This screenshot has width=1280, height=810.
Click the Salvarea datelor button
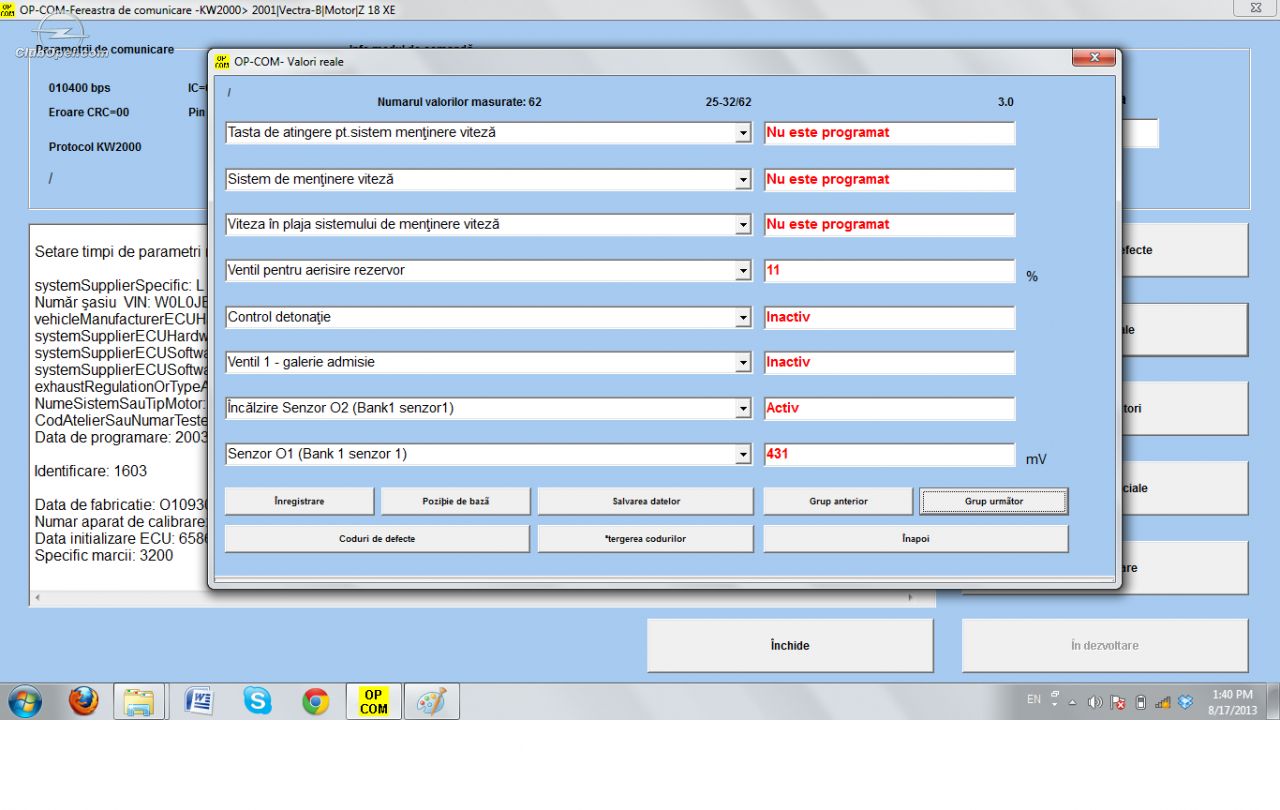click(x=646, y=501)
